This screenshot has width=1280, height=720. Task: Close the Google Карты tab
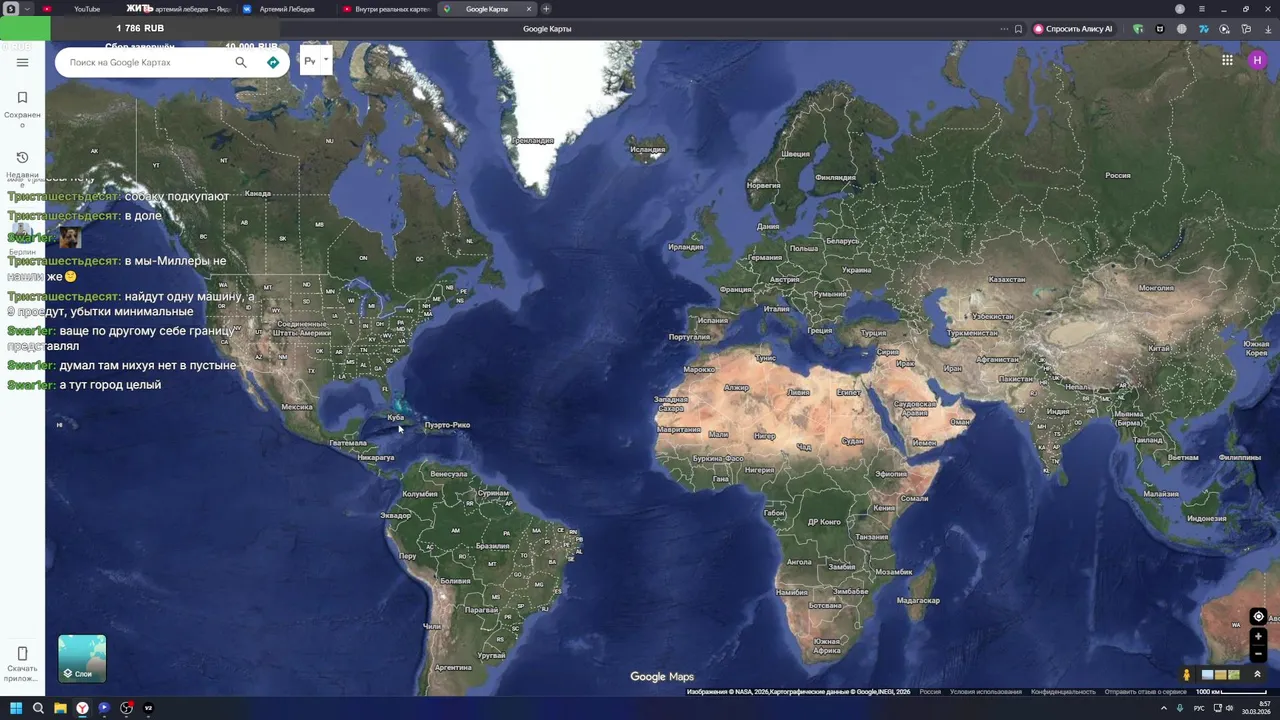529,9
